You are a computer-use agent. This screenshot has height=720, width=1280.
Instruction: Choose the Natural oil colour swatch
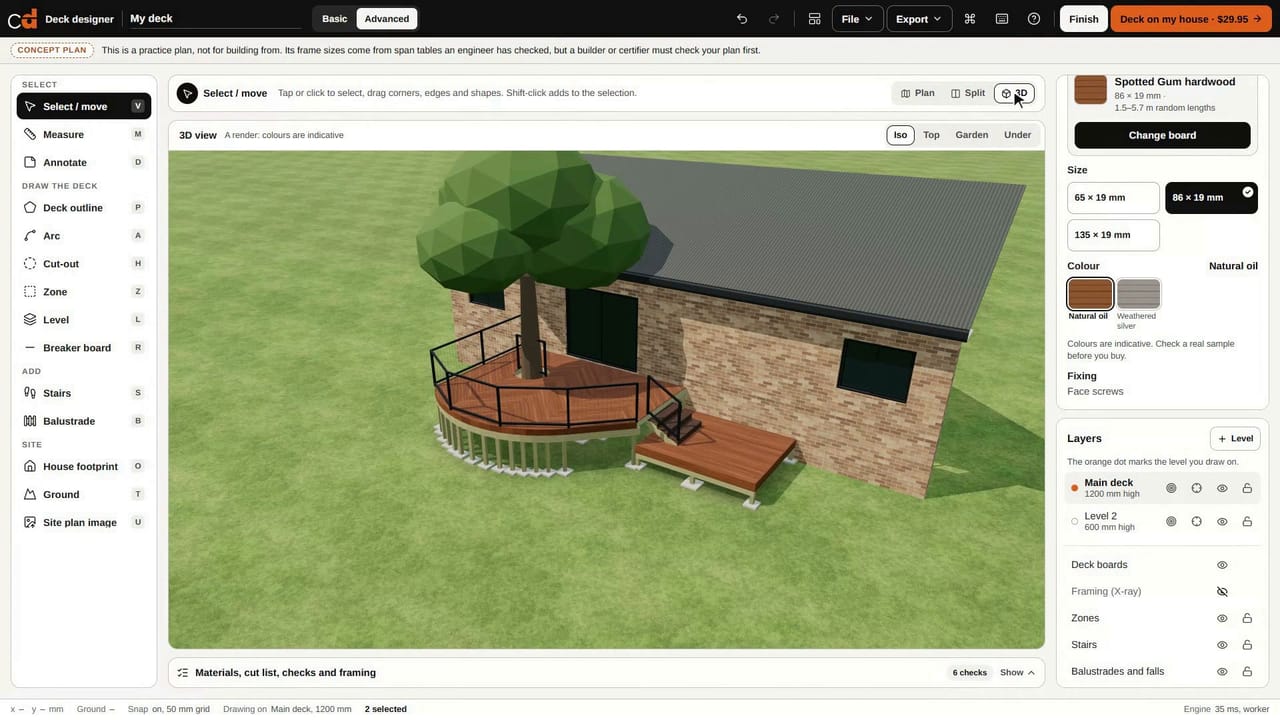point(1090,294)
